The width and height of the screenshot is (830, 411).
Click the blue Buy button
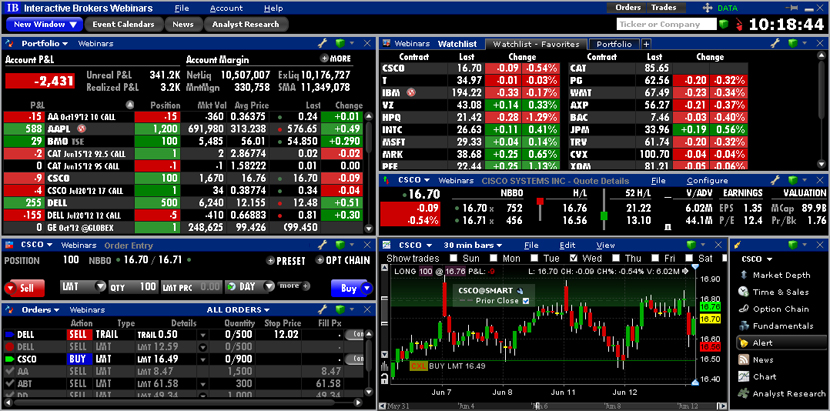coord(351,289)
